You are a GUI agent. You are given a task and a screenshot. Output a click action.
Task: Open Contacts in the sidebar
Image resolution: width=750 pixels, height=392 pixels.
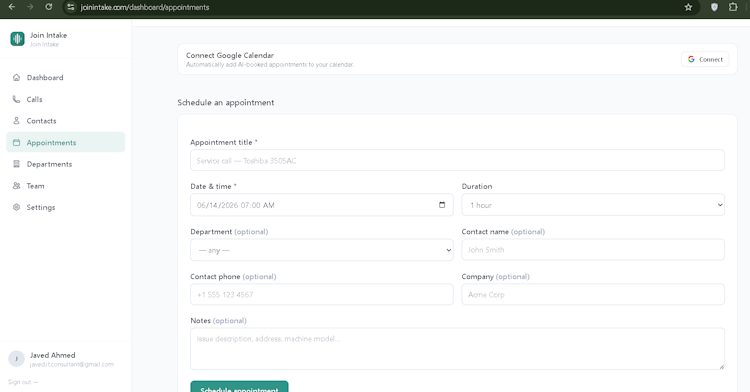pyautogui.click(x=66, y=120)
